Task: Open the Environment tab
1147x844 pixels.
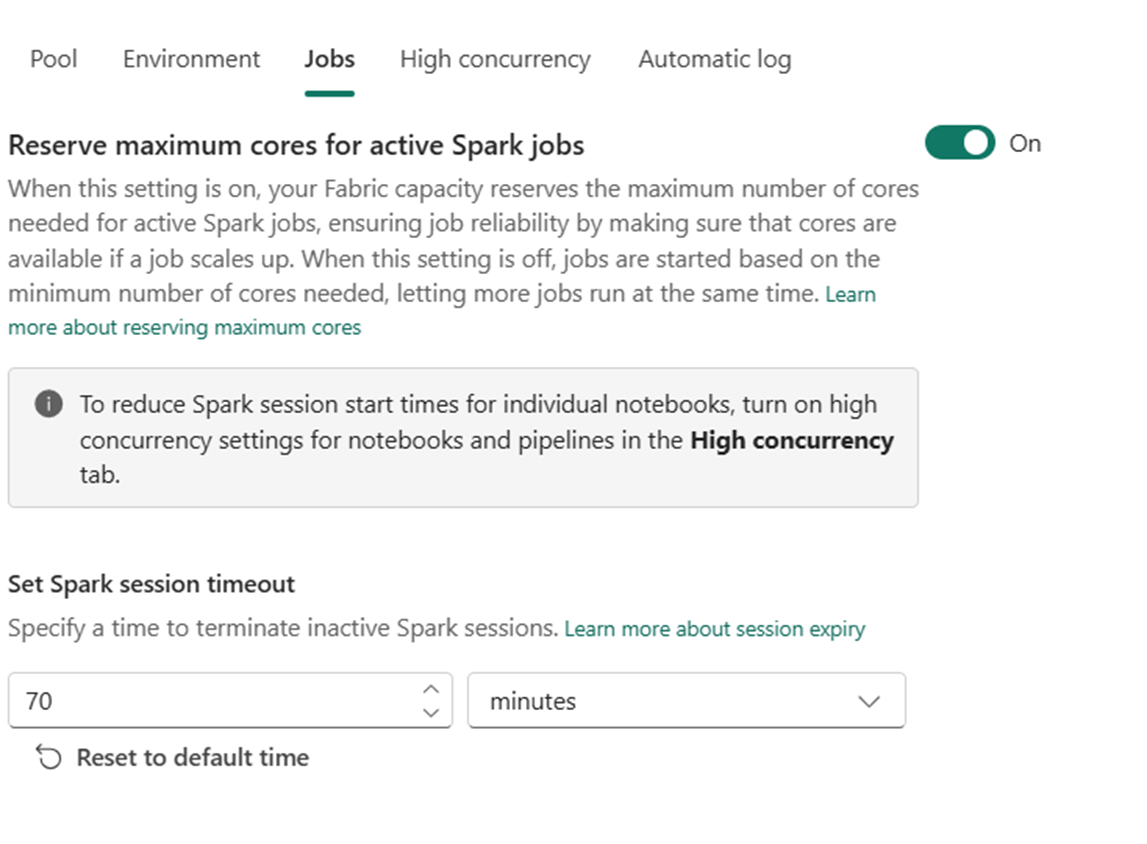Action: [x=191, y=59]
